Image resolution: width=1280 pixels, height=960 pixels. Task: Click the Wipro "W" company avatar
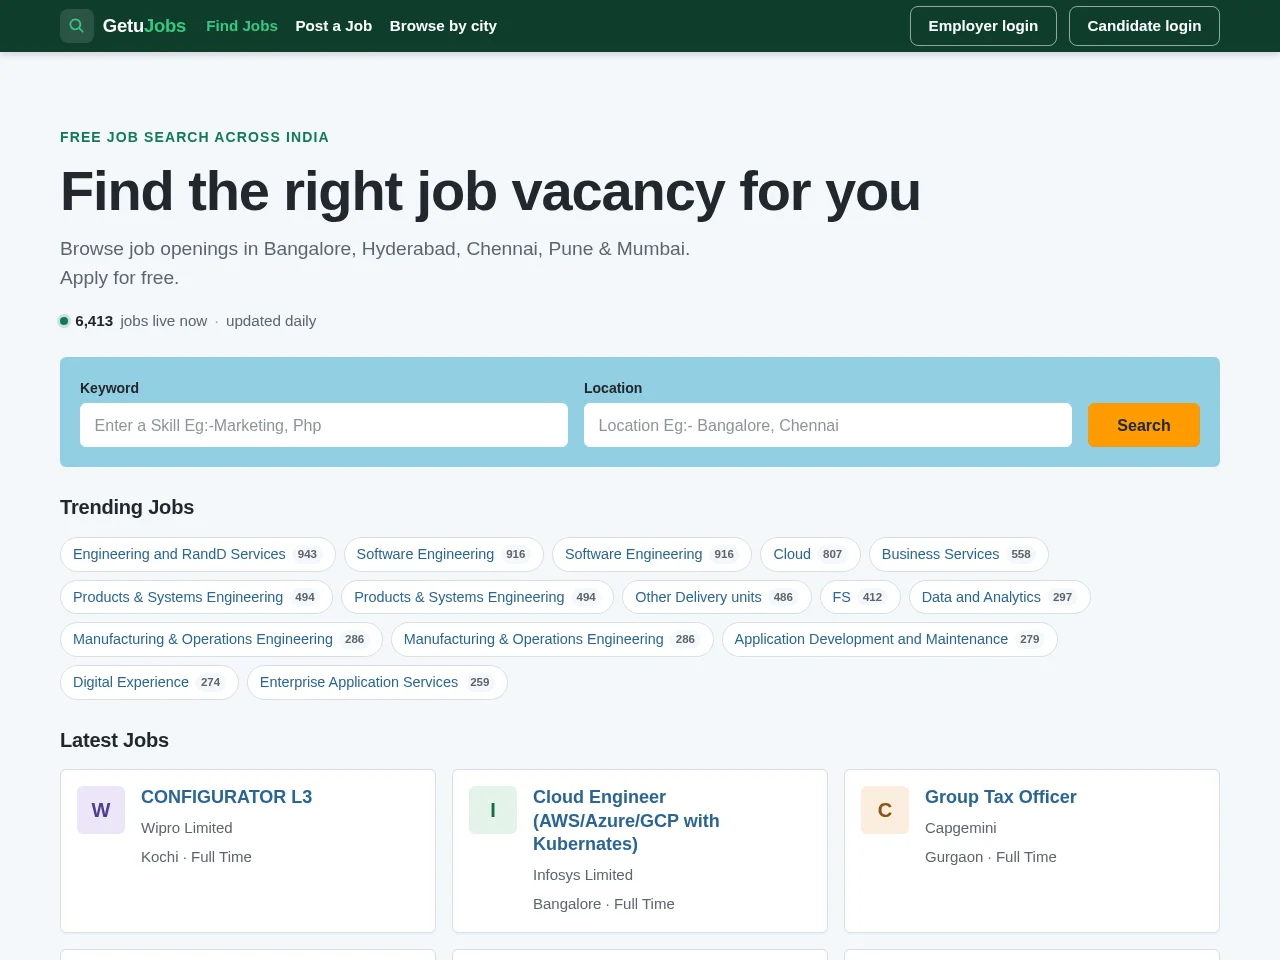point(101,810)
